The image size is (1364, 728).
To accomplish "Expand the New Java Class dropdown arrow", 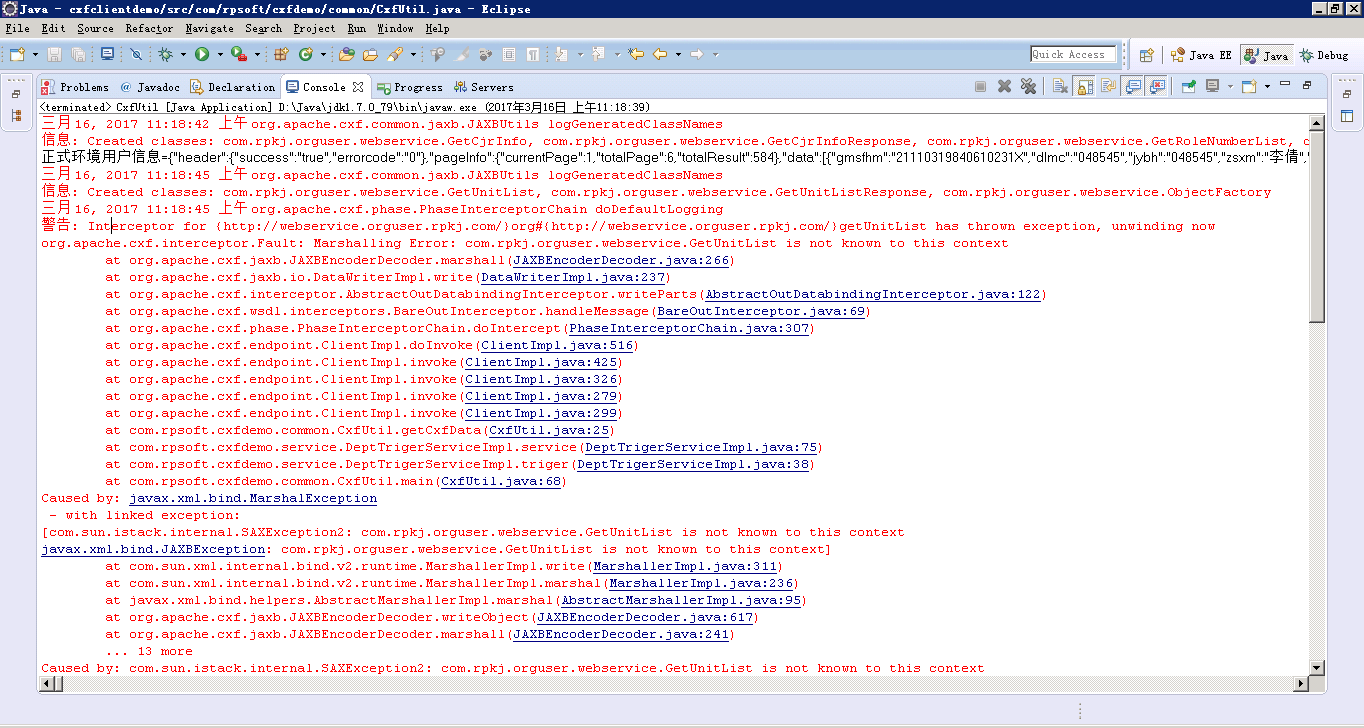I will 321,55.
